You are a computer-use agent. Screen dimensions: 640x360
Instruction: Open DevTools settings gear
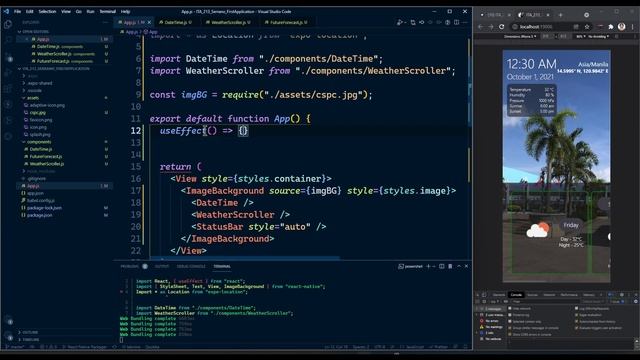(x=621, y=295)
